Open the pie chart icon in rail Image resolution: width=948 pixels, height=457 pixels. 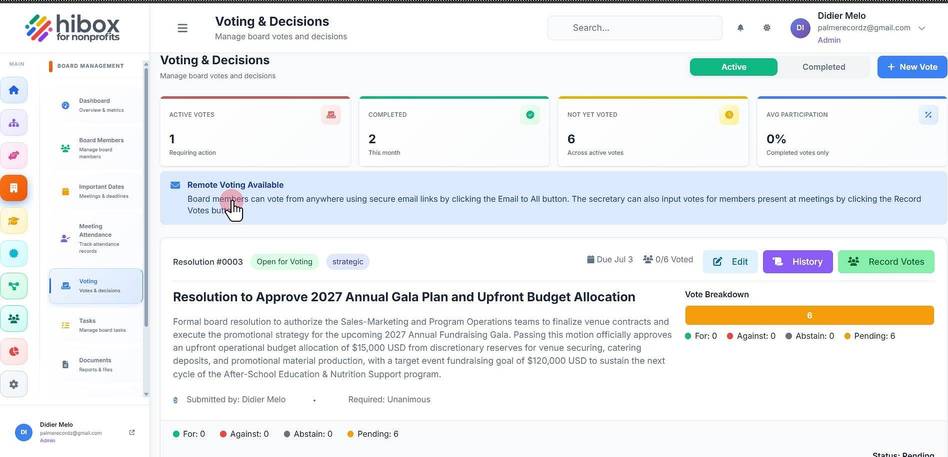click(x=14, y=351)
